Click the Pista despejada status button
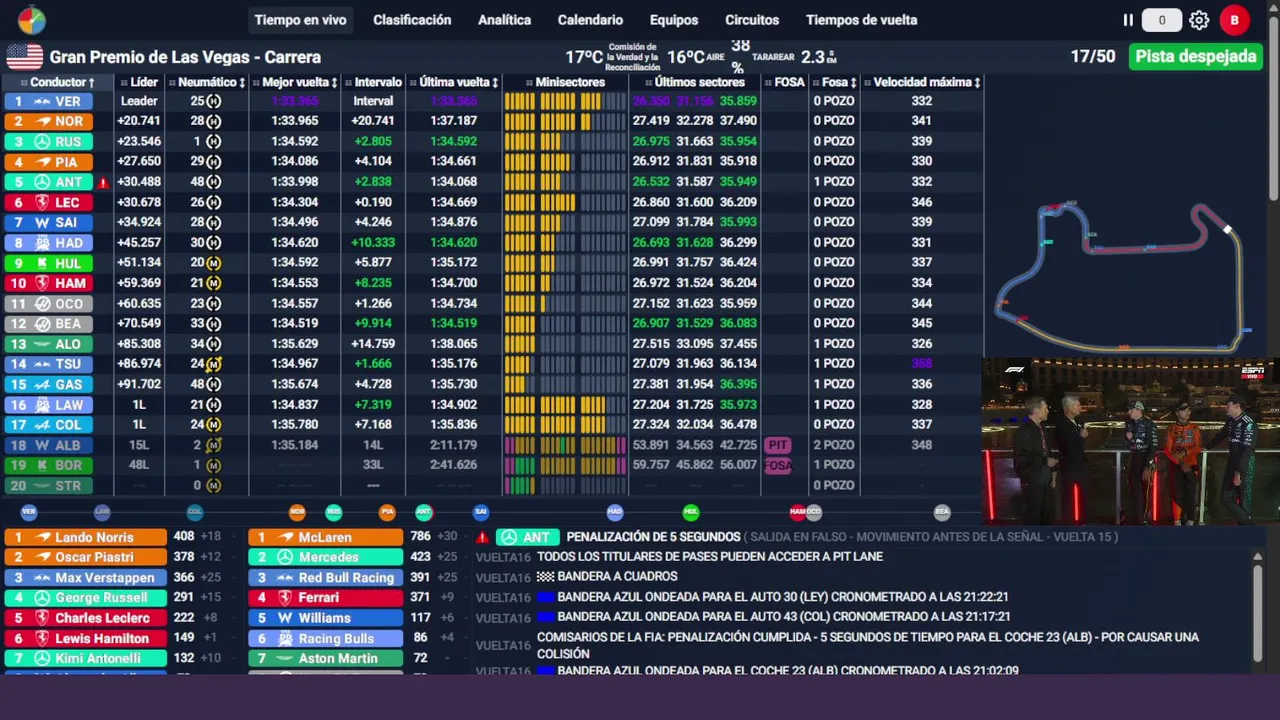 [x=1195, y=56]
